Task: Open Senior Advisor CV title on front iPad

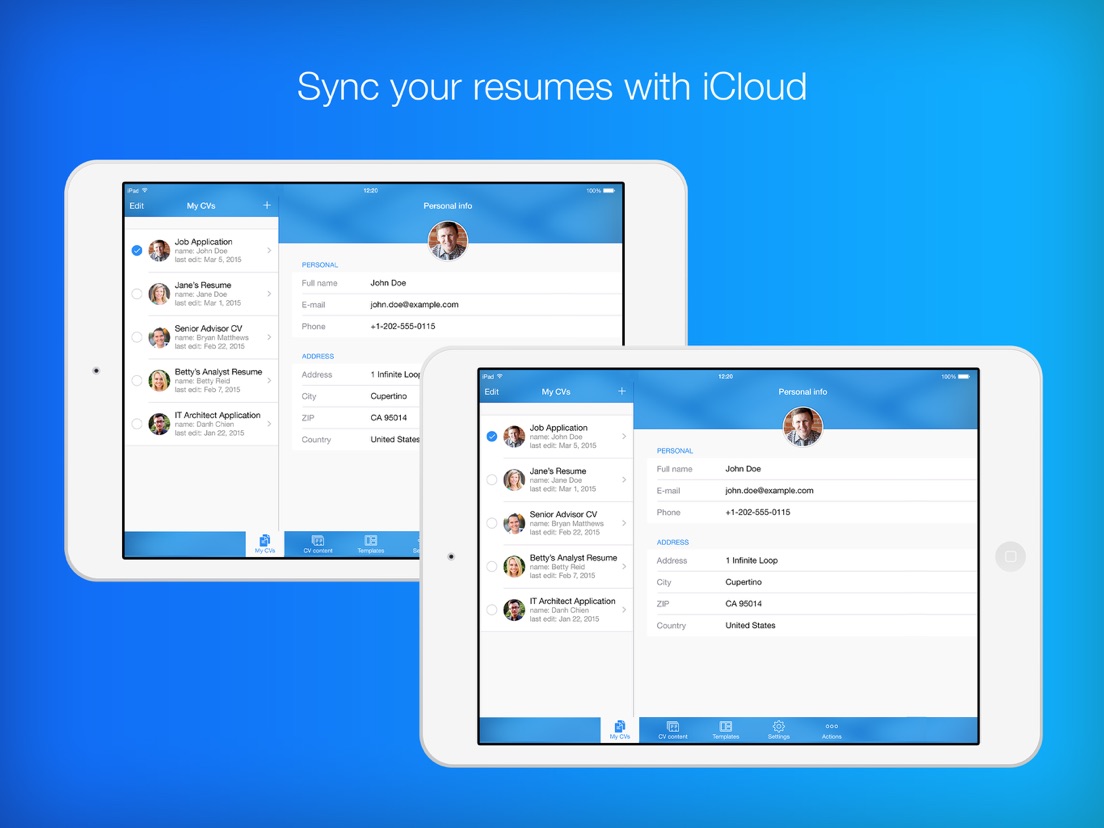Action: 563,514
